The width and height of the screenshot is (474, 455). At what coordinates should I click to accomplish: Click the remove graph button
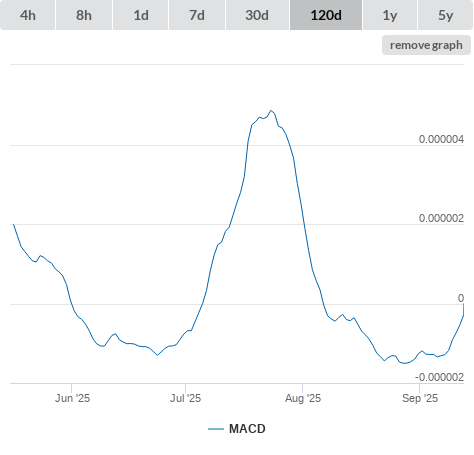(426, 45)
